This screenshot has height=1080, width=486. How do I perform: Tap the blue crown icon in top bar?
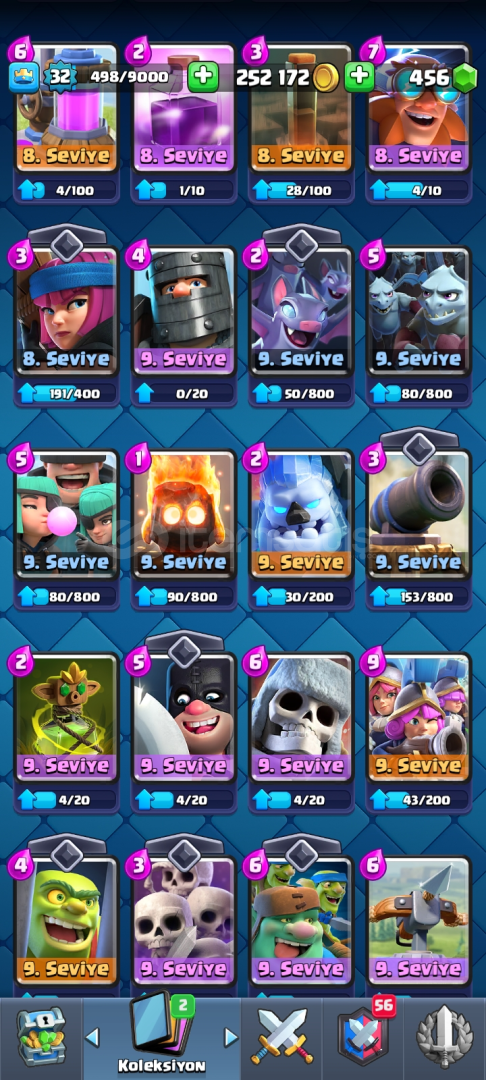23,78
